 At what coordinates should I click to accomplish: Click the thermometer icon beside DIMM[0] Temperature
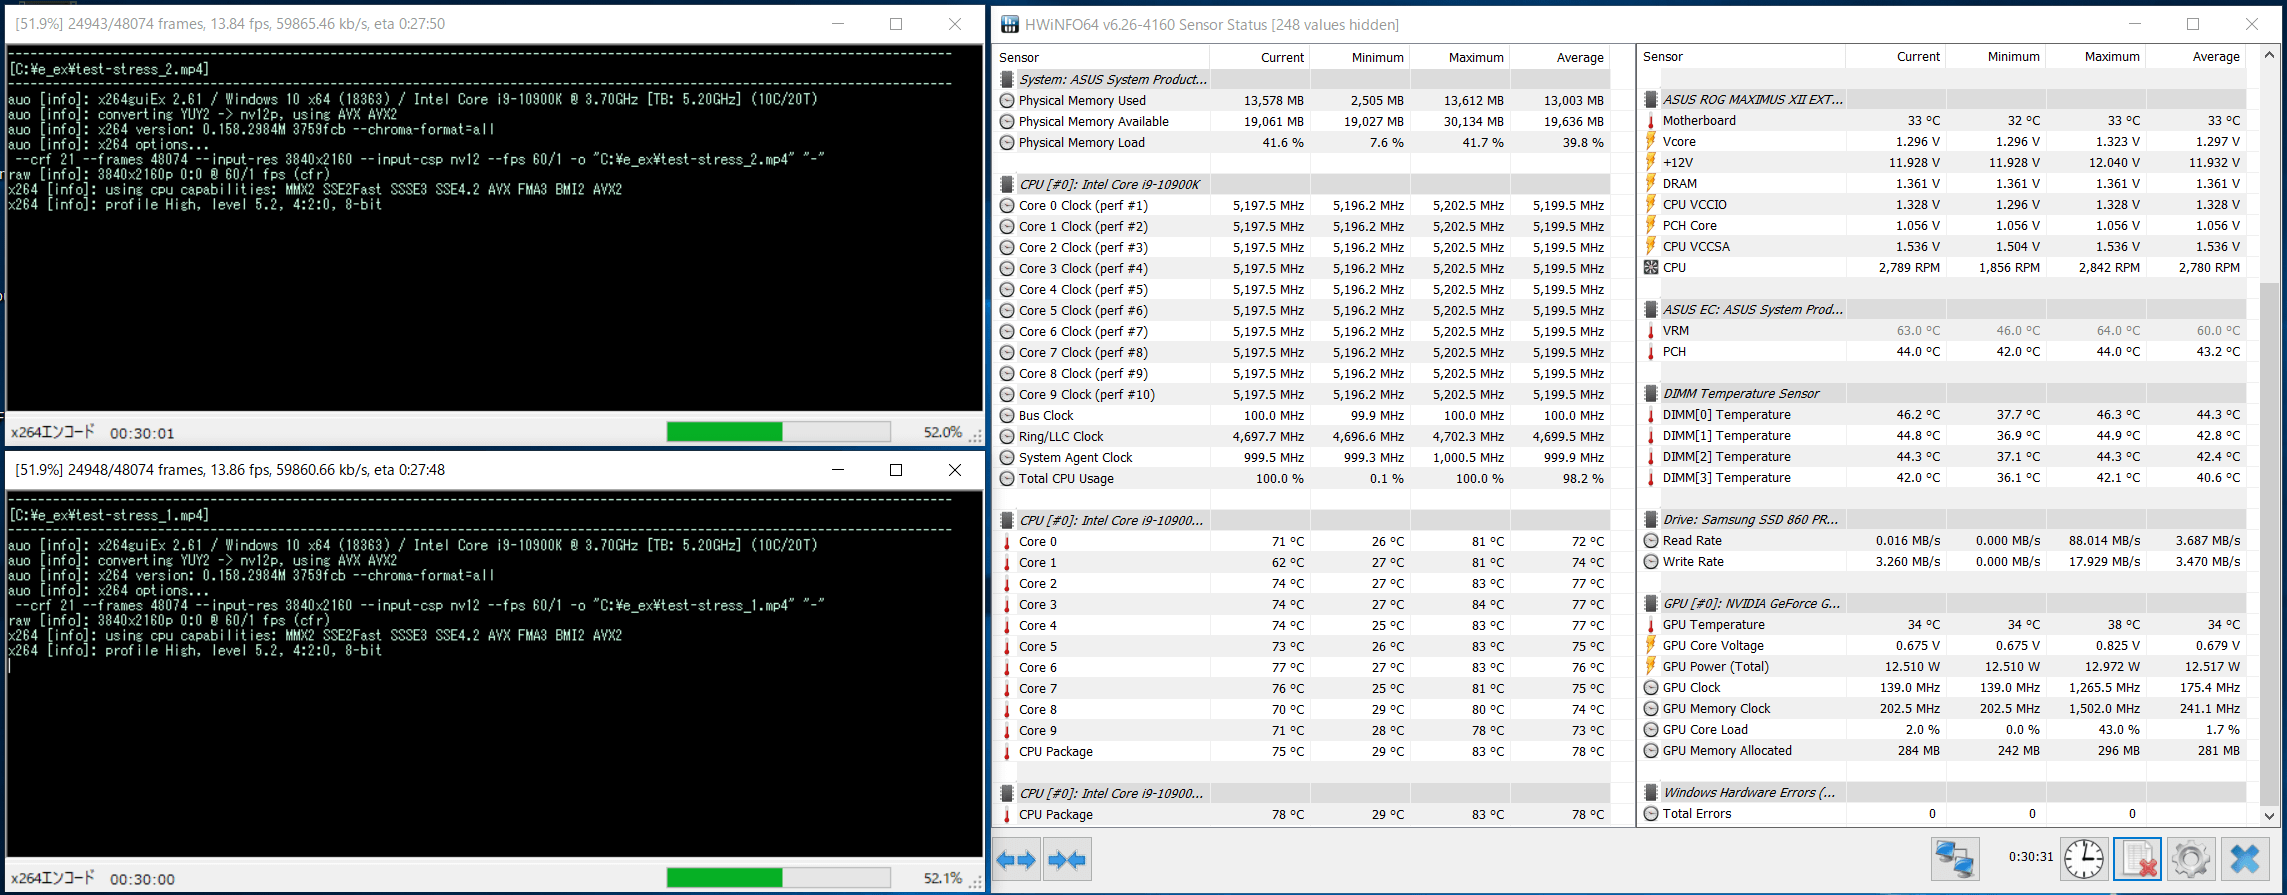click(x=1651, y=415)
